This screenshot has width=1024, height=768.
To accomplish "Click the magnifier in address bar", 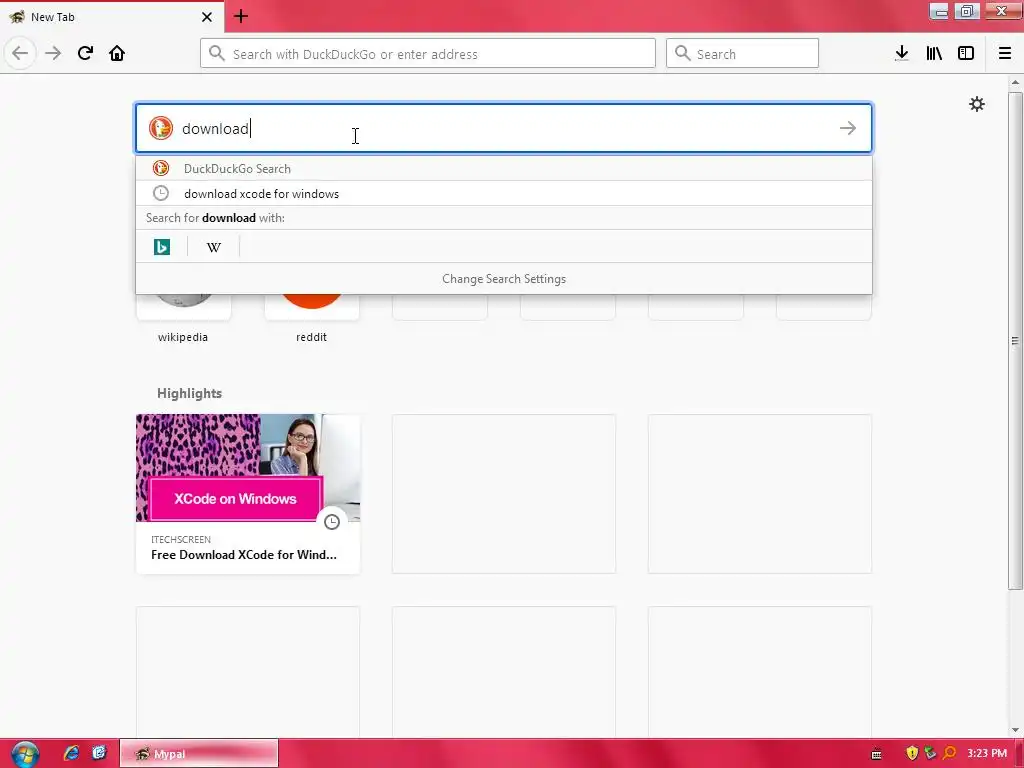I will (217, 53).
